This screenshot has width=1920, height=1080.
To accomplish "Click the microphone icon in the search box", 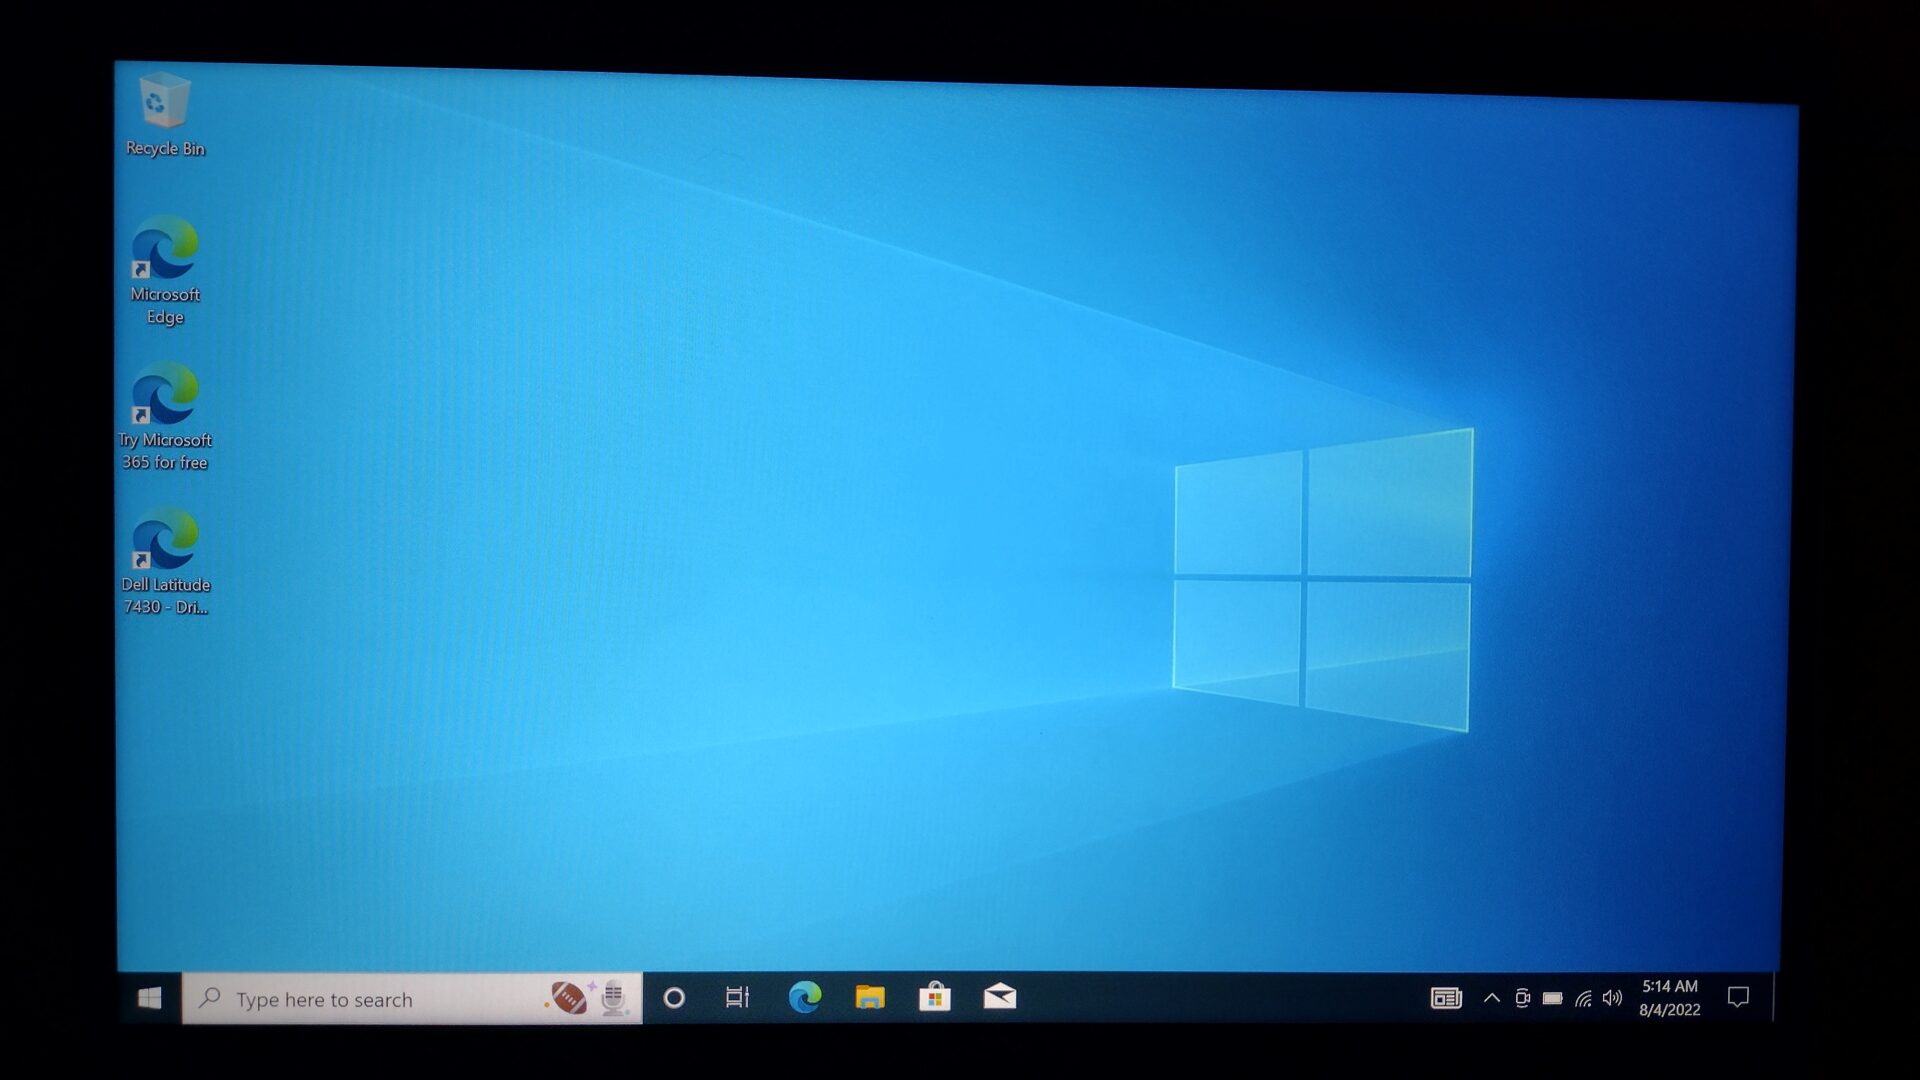I will 613,998.
